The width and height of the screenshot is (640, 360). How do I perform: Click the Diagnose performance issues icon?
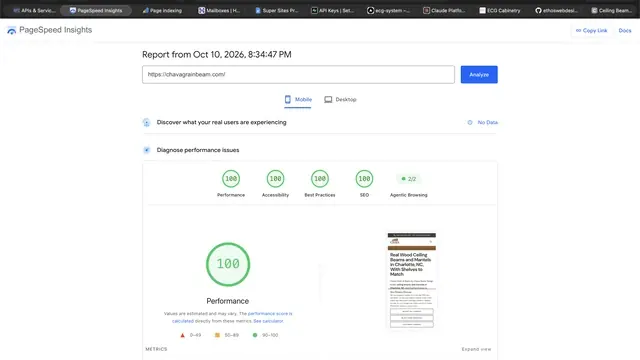147,150
